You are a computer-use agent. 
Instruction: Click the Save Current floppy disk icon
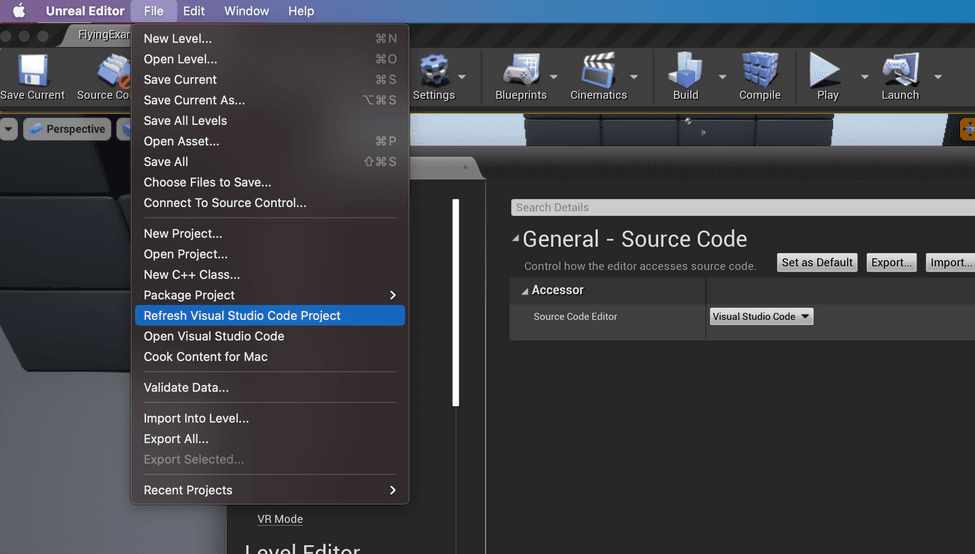pos(32,70)
